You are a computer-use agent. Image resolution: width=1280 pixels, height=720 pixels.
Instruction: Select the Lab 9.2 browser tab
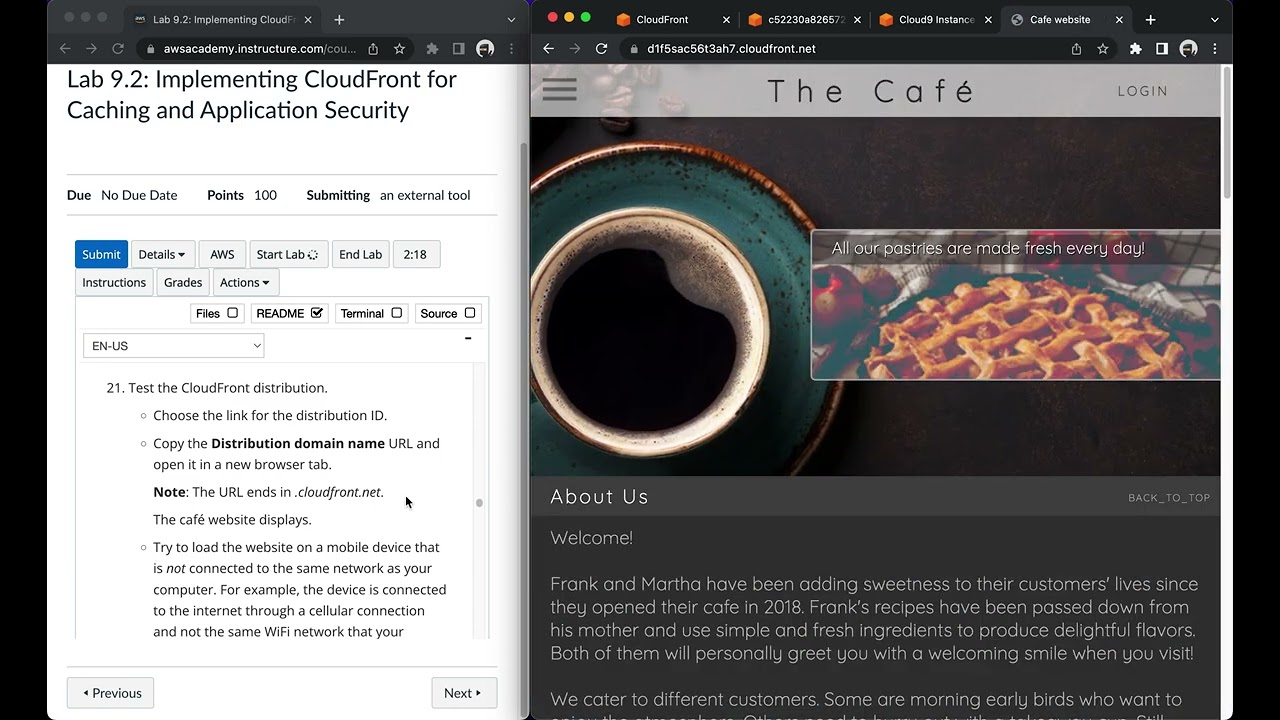(225, 19)
